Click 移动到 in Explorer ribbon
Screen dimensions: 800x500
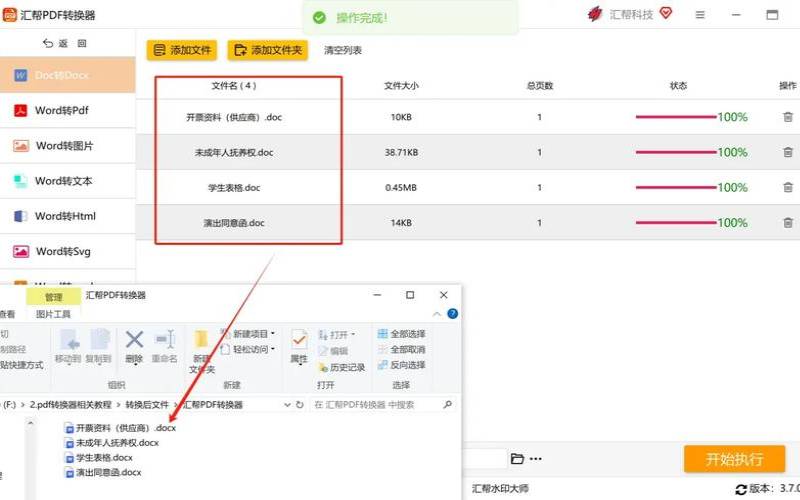(68, 347)
